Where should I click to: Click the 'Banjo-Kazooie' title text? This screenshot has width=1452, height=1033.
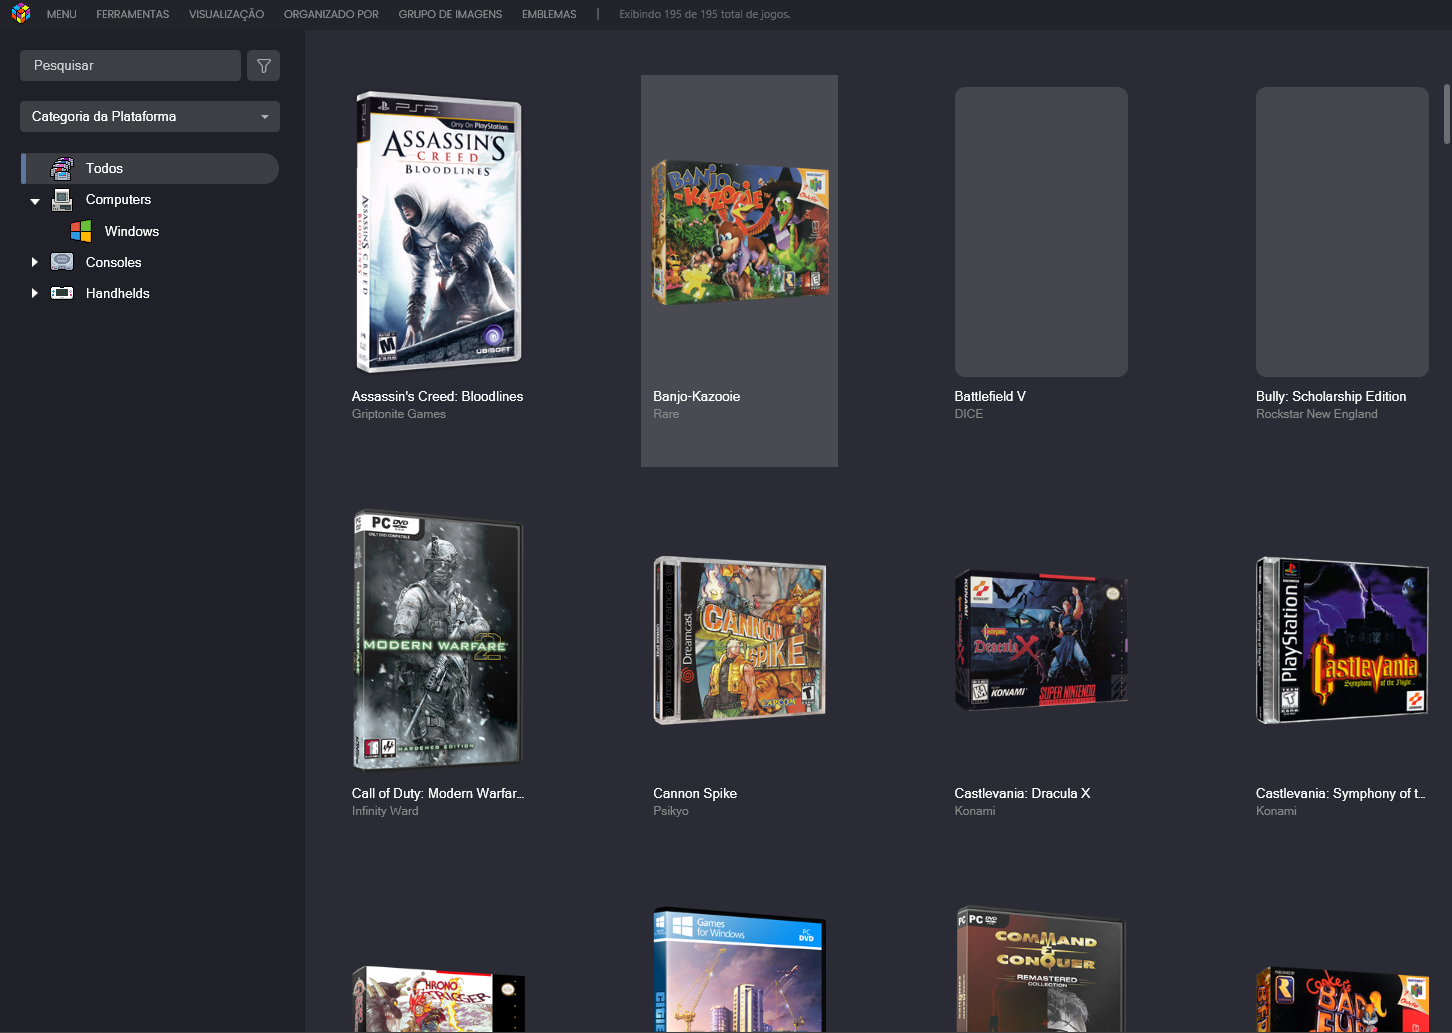[696, 396]
